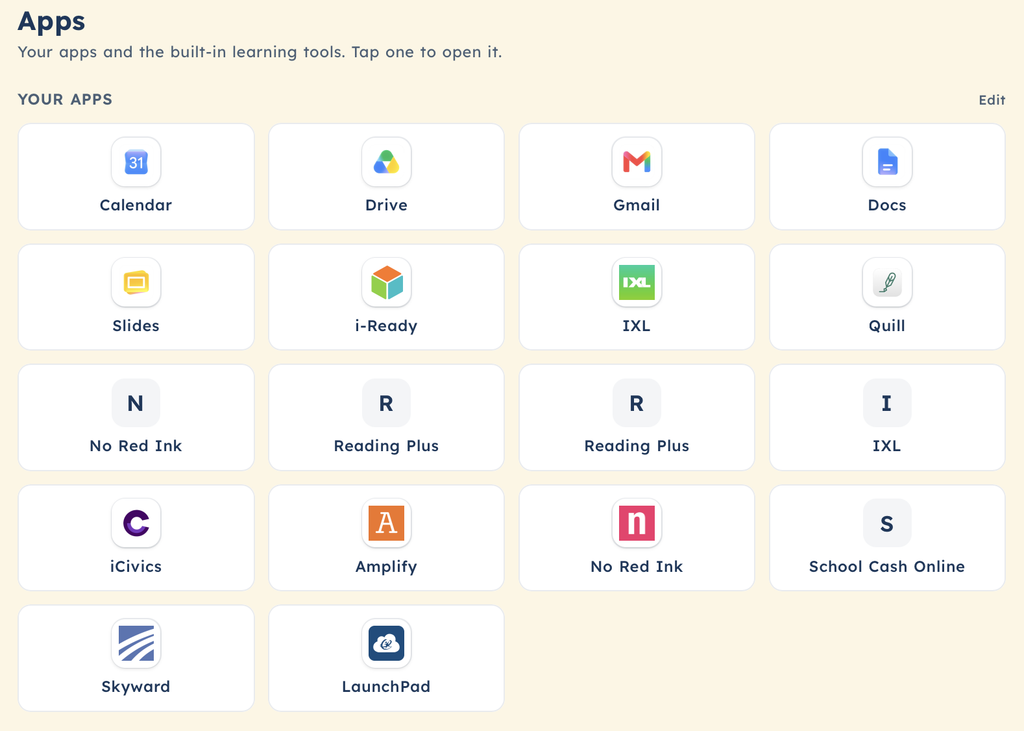Open Amplify with the orange A icon
This screenshot has width=1024, height=731.
coord(386,523)
